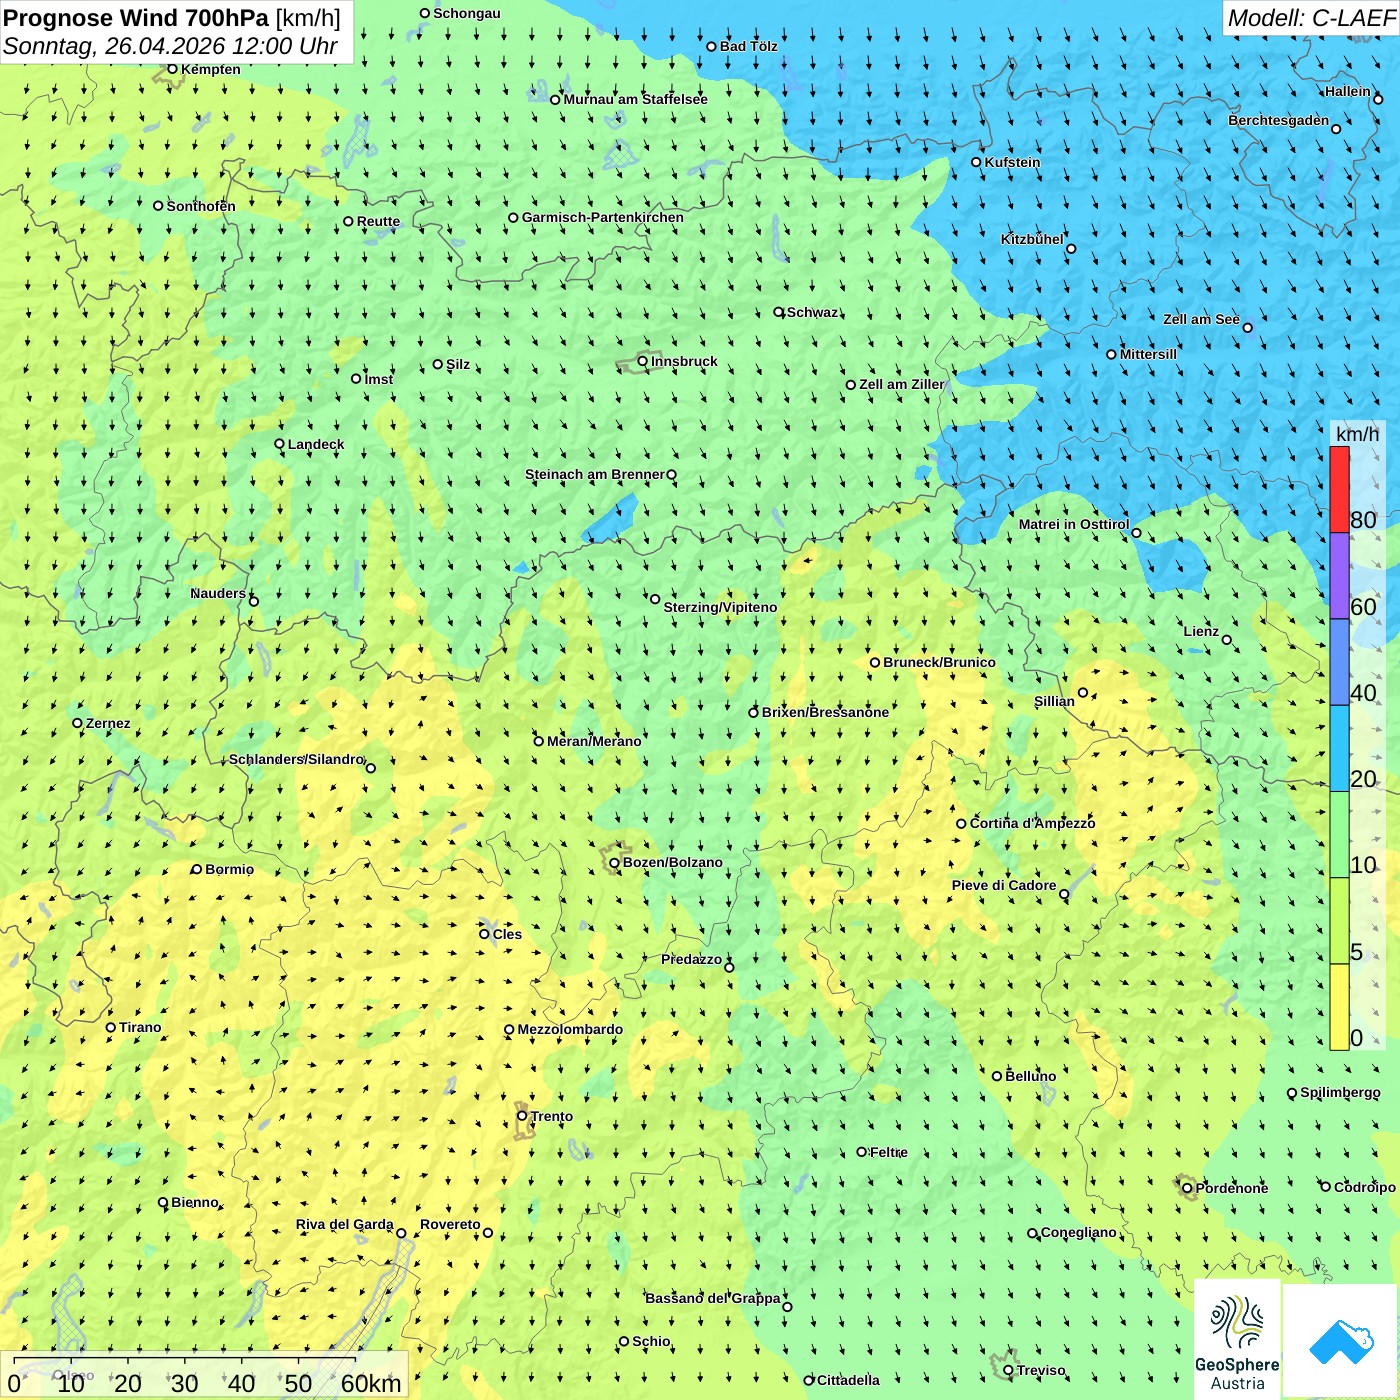The image size is (1400, 1400).
Task: Click the "Sonthofen" city label
Action: tap(201, 206)
